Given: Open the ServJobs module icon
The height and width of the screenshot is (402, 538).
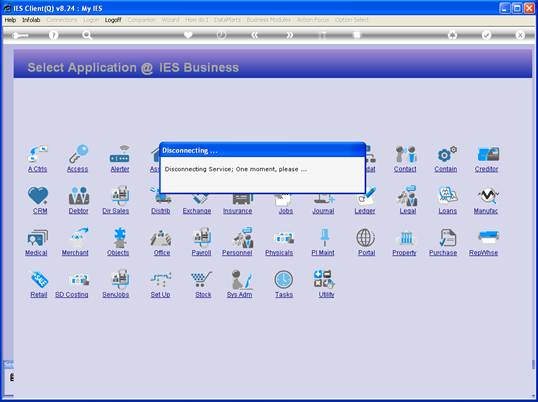Looking at the screenshot, I should tap(120, 279).
